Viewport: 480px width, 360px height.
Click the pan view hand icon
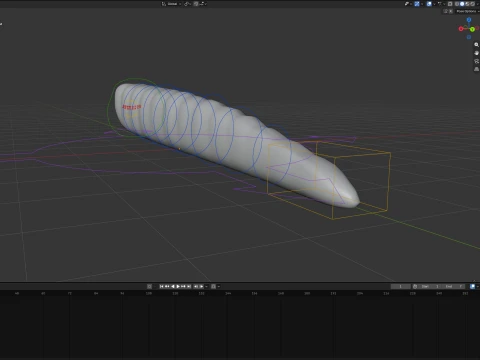pyautogui.click(x=476, y=53)
